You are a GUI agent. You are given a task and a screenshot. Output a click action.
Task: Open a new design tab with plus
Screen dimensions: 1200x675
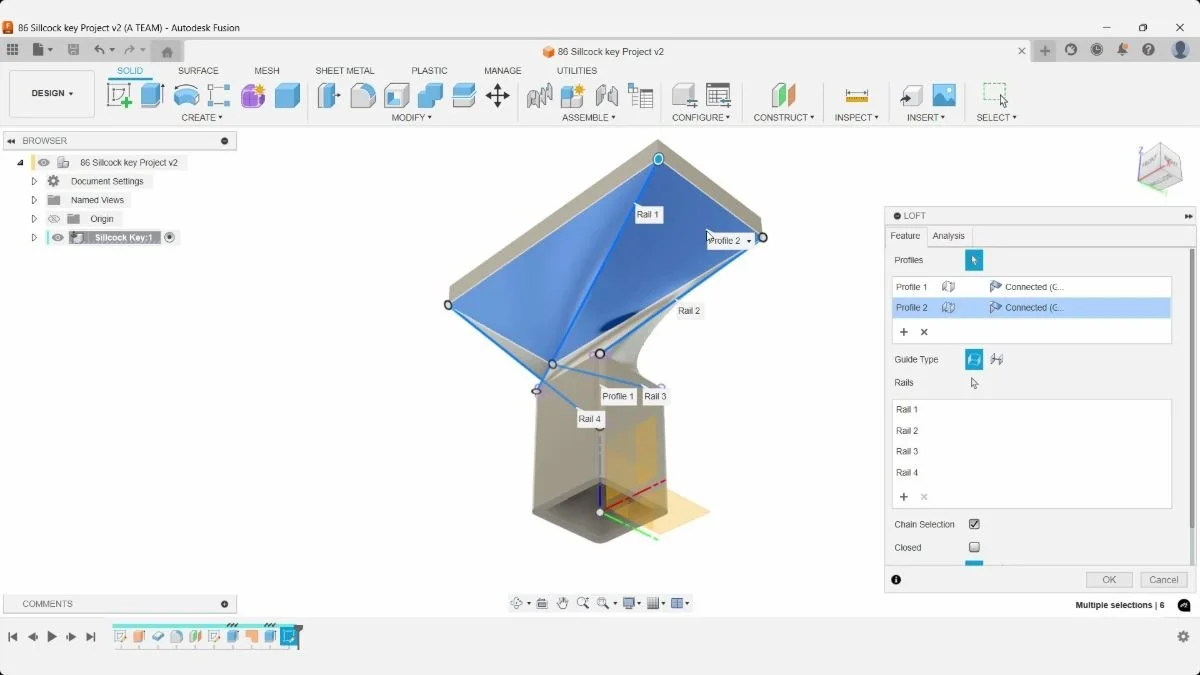1045,51
